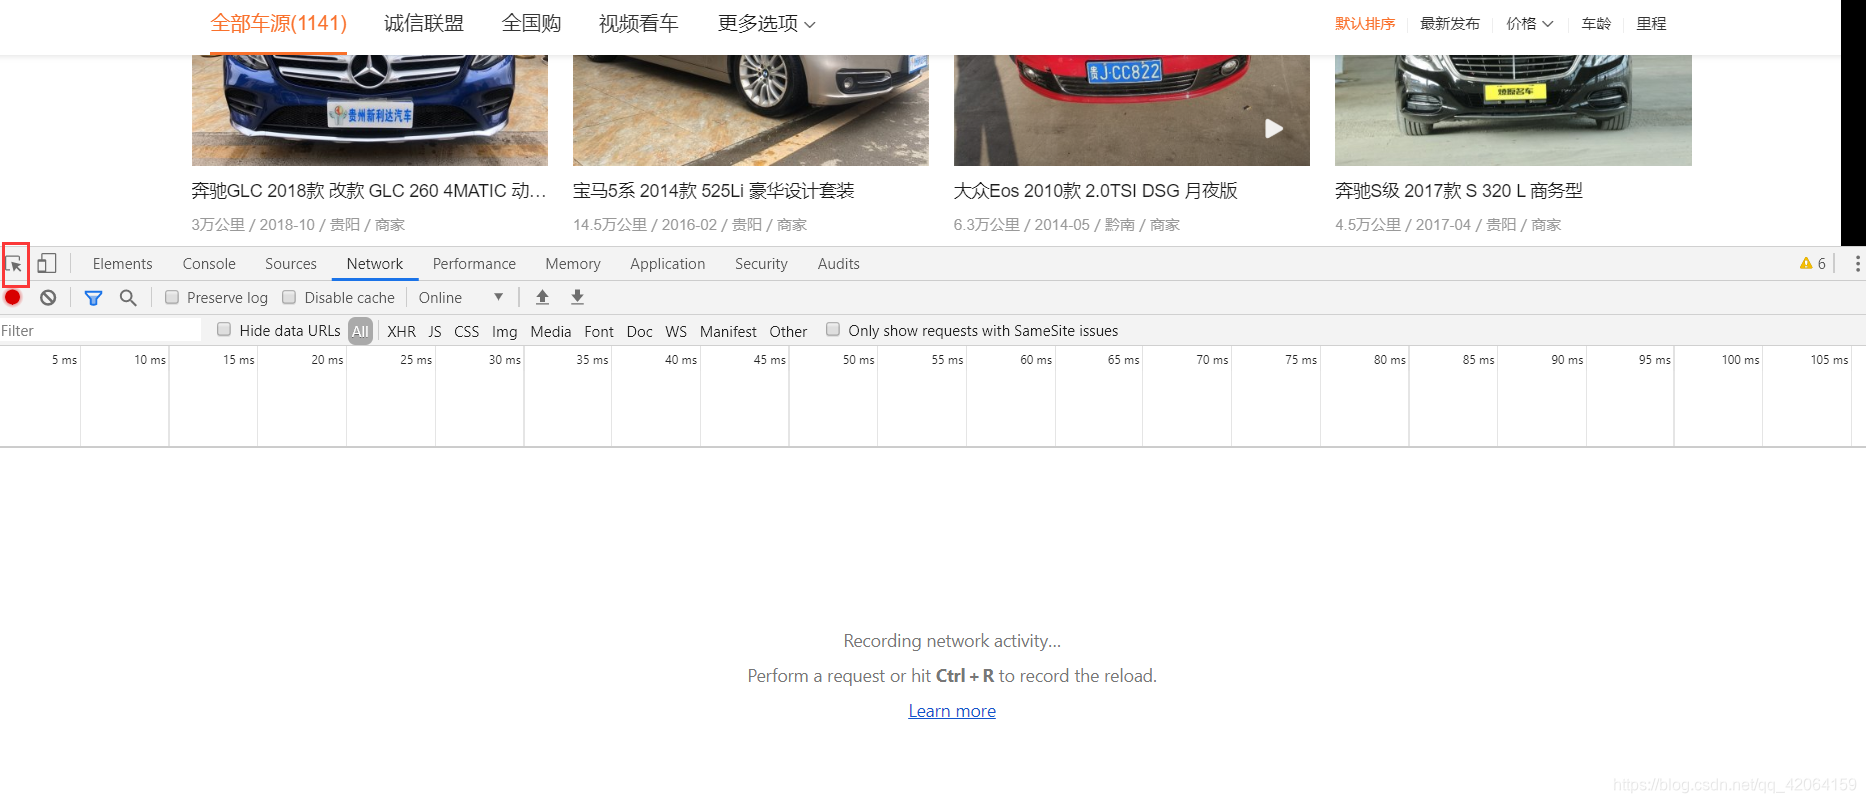This screenshot has height=803, width=1866.
Task: Export HAR file download arrow icon
Action: (577, 297)
